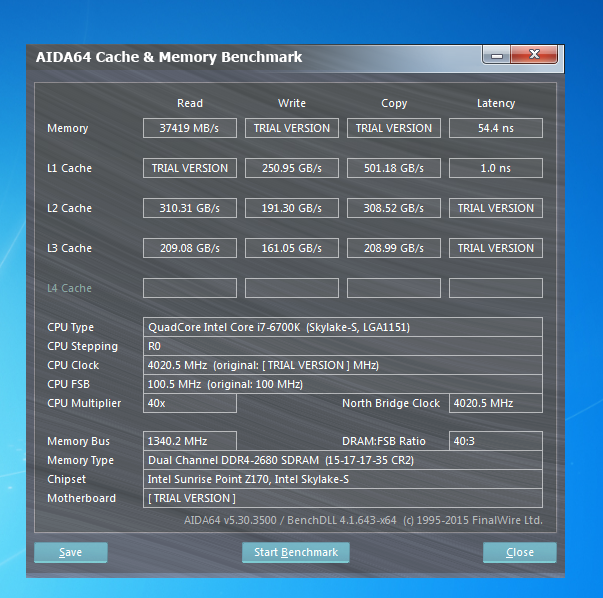Select Memory Bus 1340.2 MHz value

coord(190,441)
